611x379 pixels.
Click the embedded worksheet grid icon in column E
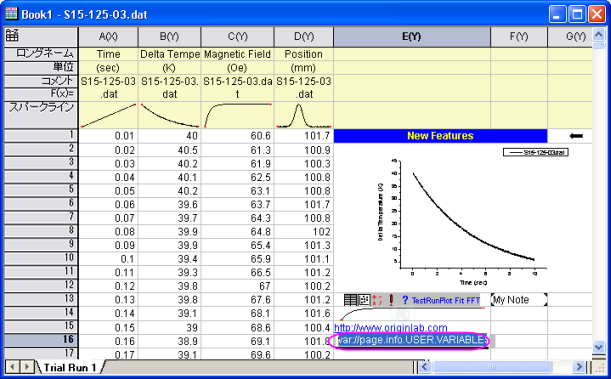pos(350,300)
